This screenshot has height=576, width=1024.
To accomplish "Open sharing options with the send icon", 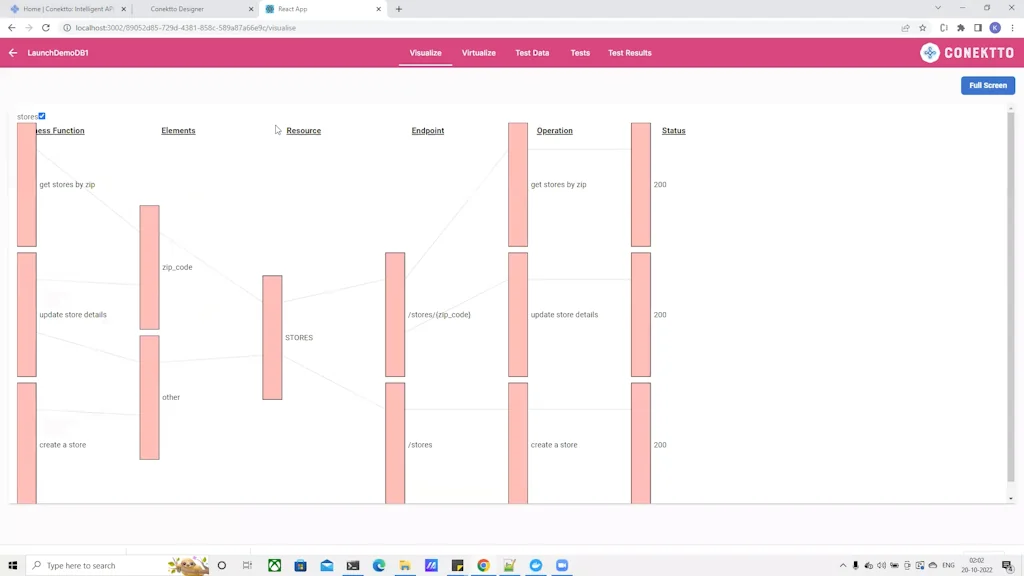I will [x=904, y=28].
